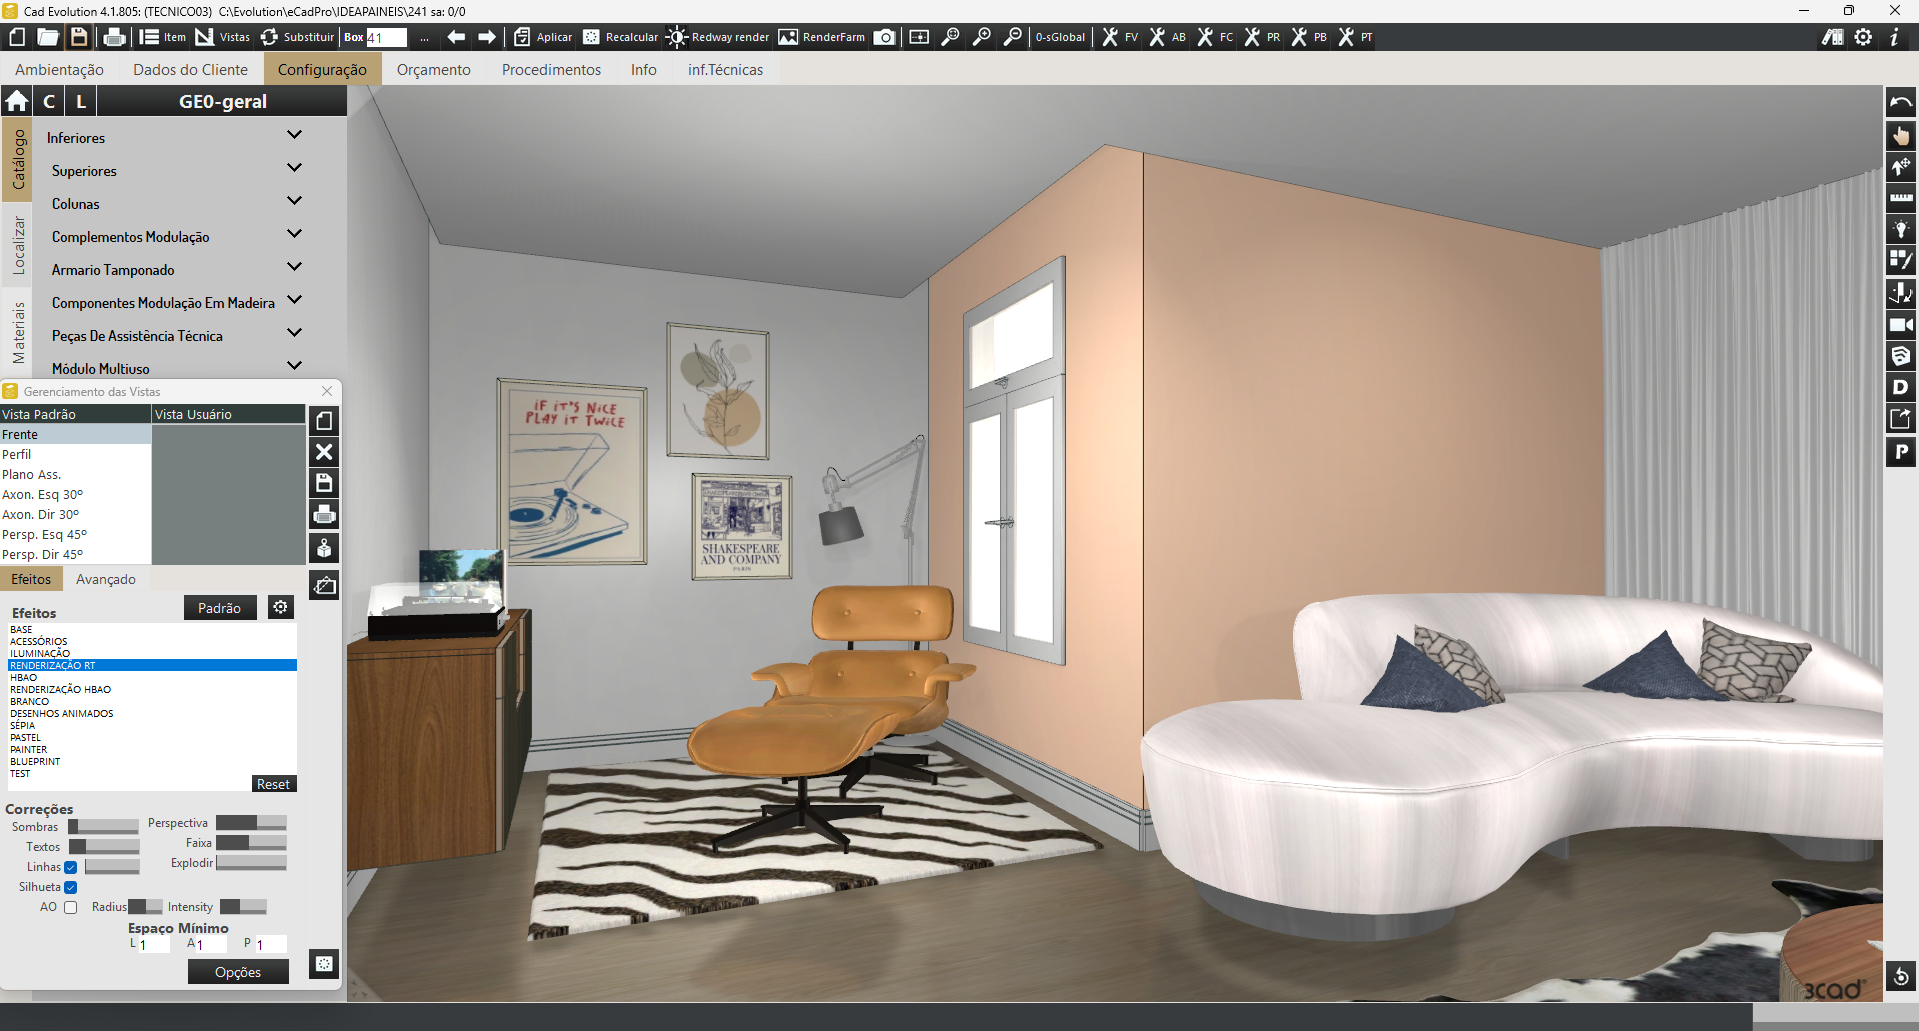The image size is (1919, 1031).
Task: Expand Armario Tamponado category
Action: click(294, 267)
